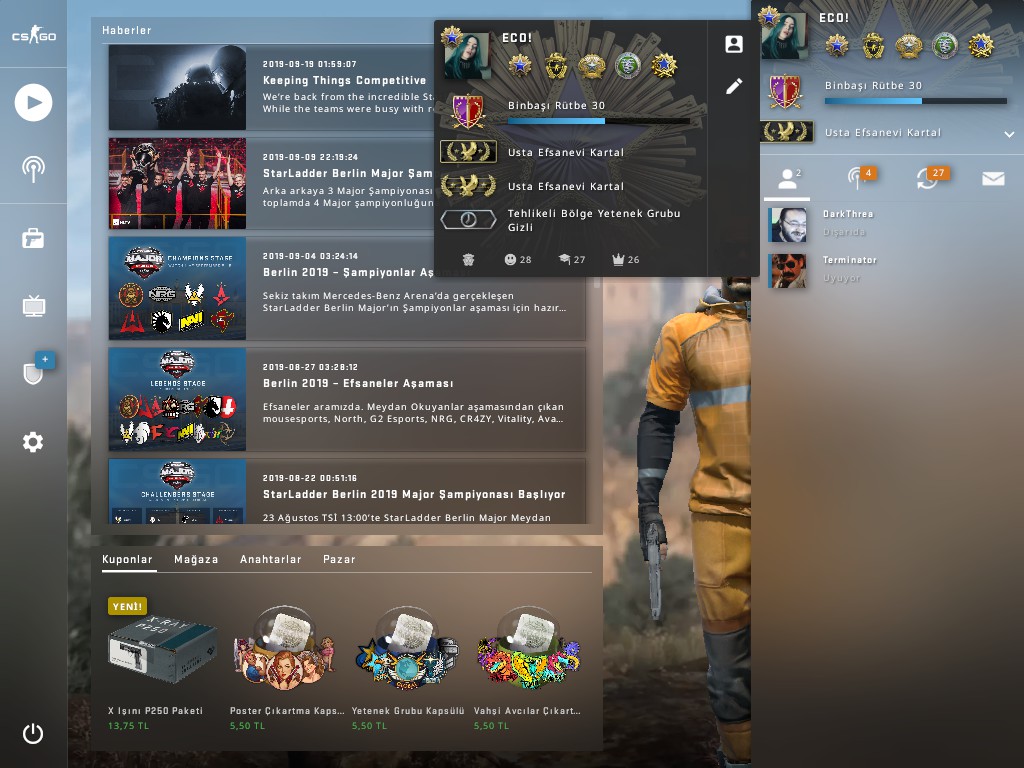The height and width of the screenshot is (768, 1024).
Task: Click the CS:GO logo in sidebar
Action: (33, 35)
